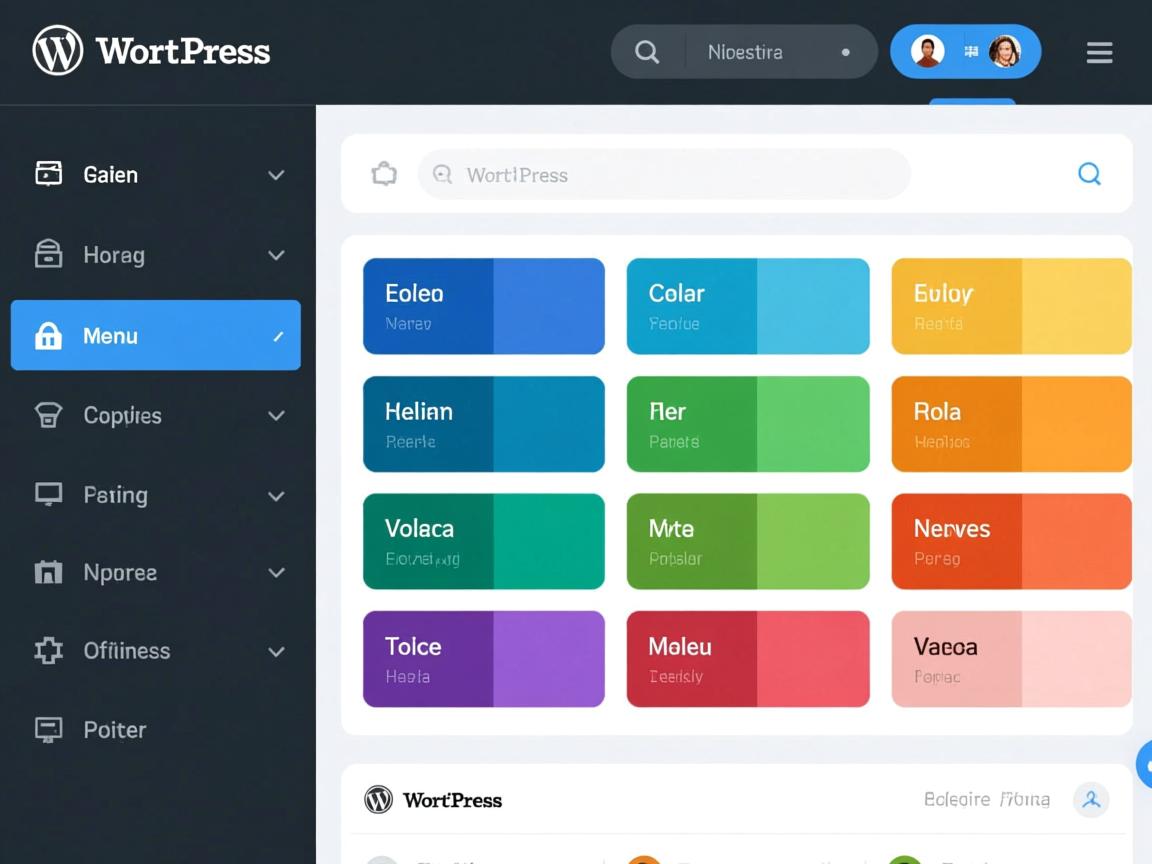
Task: Open the user avatars account pill
Action: click(965, 52)
